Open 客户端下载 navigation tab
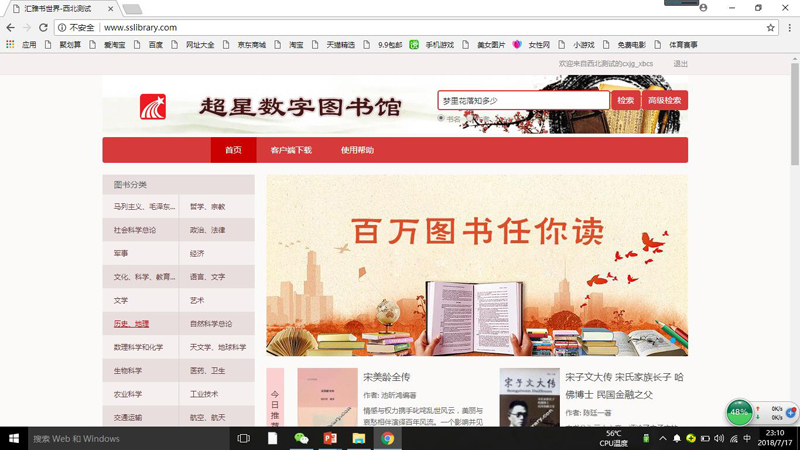This screenshot has height=450, width=800. click(x=291, y=150)
